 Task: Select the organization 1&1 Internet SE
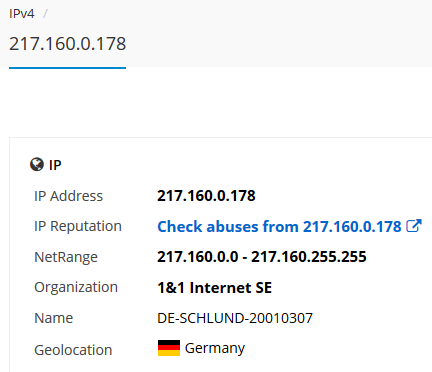click(x=215, y=288)
